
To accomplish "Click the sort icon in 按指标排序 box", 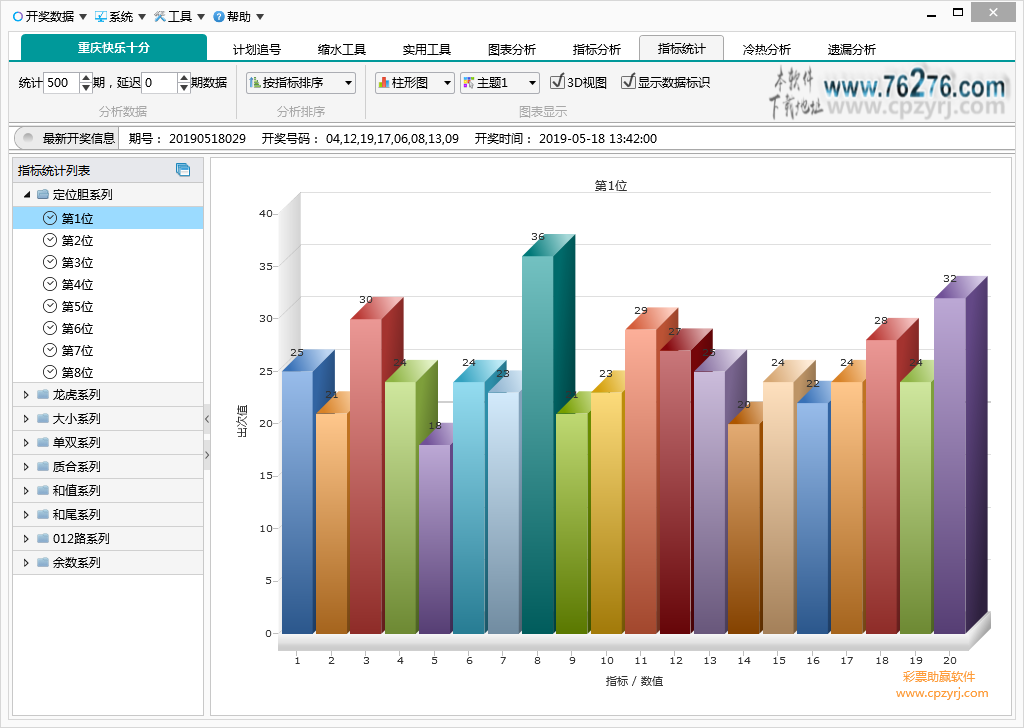I will (x=255, y=82).
